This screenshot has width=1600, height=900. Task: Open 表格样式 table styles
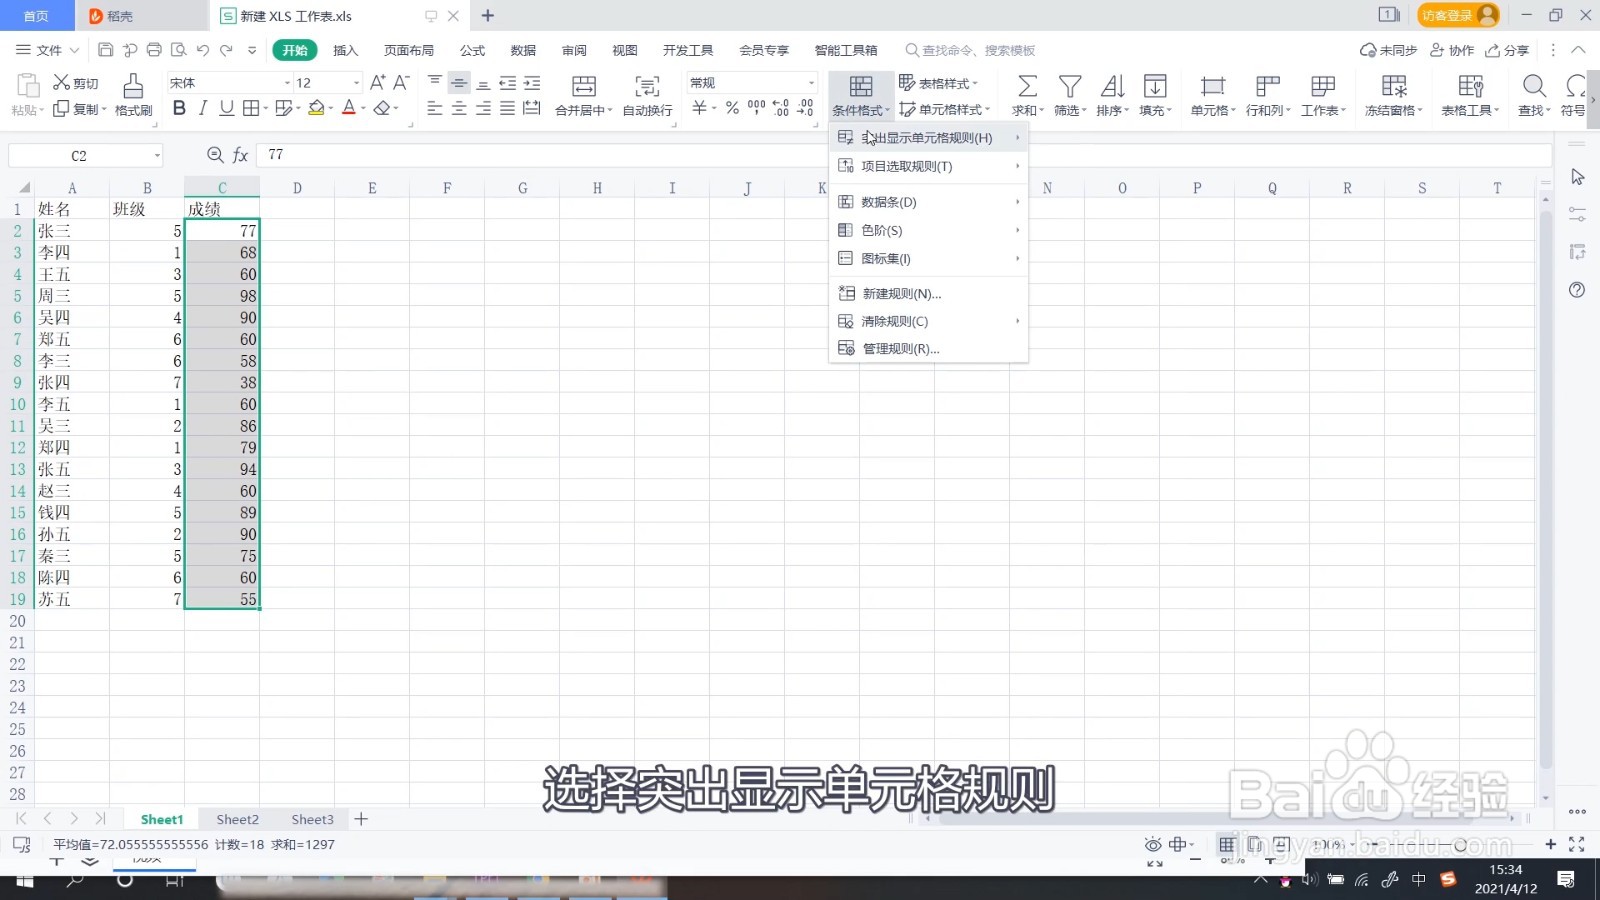tap(938, 83)
